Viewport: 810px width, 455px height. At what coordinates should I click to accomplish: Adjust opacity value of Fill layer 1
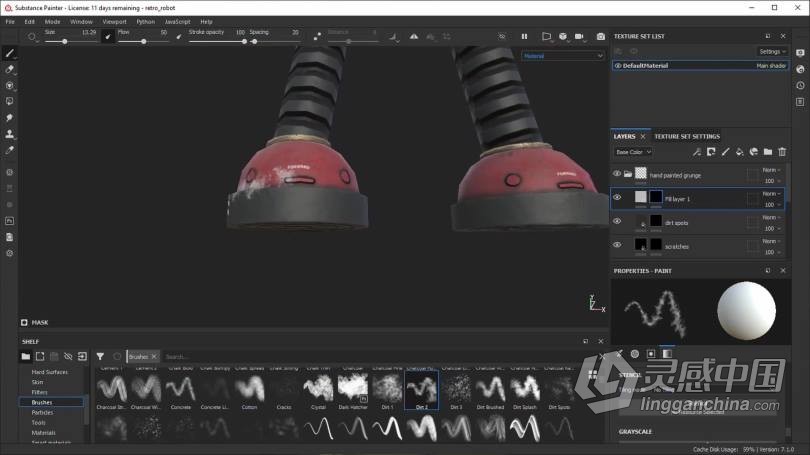click(772, 205)
